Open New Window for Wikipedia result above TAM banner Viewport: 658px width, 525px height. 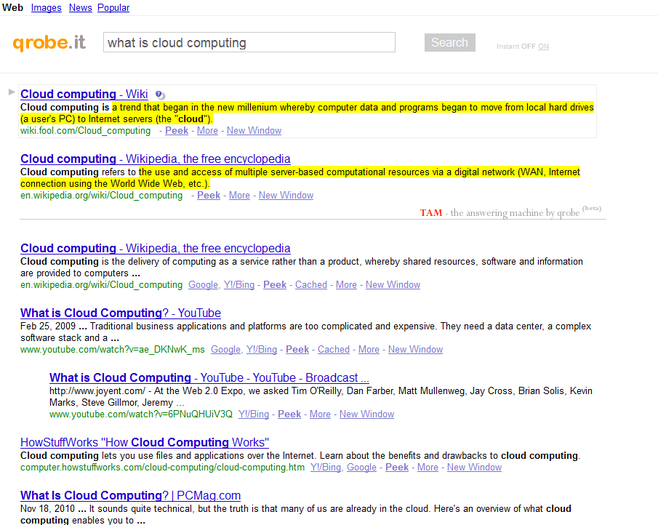(x=286, y=195)
